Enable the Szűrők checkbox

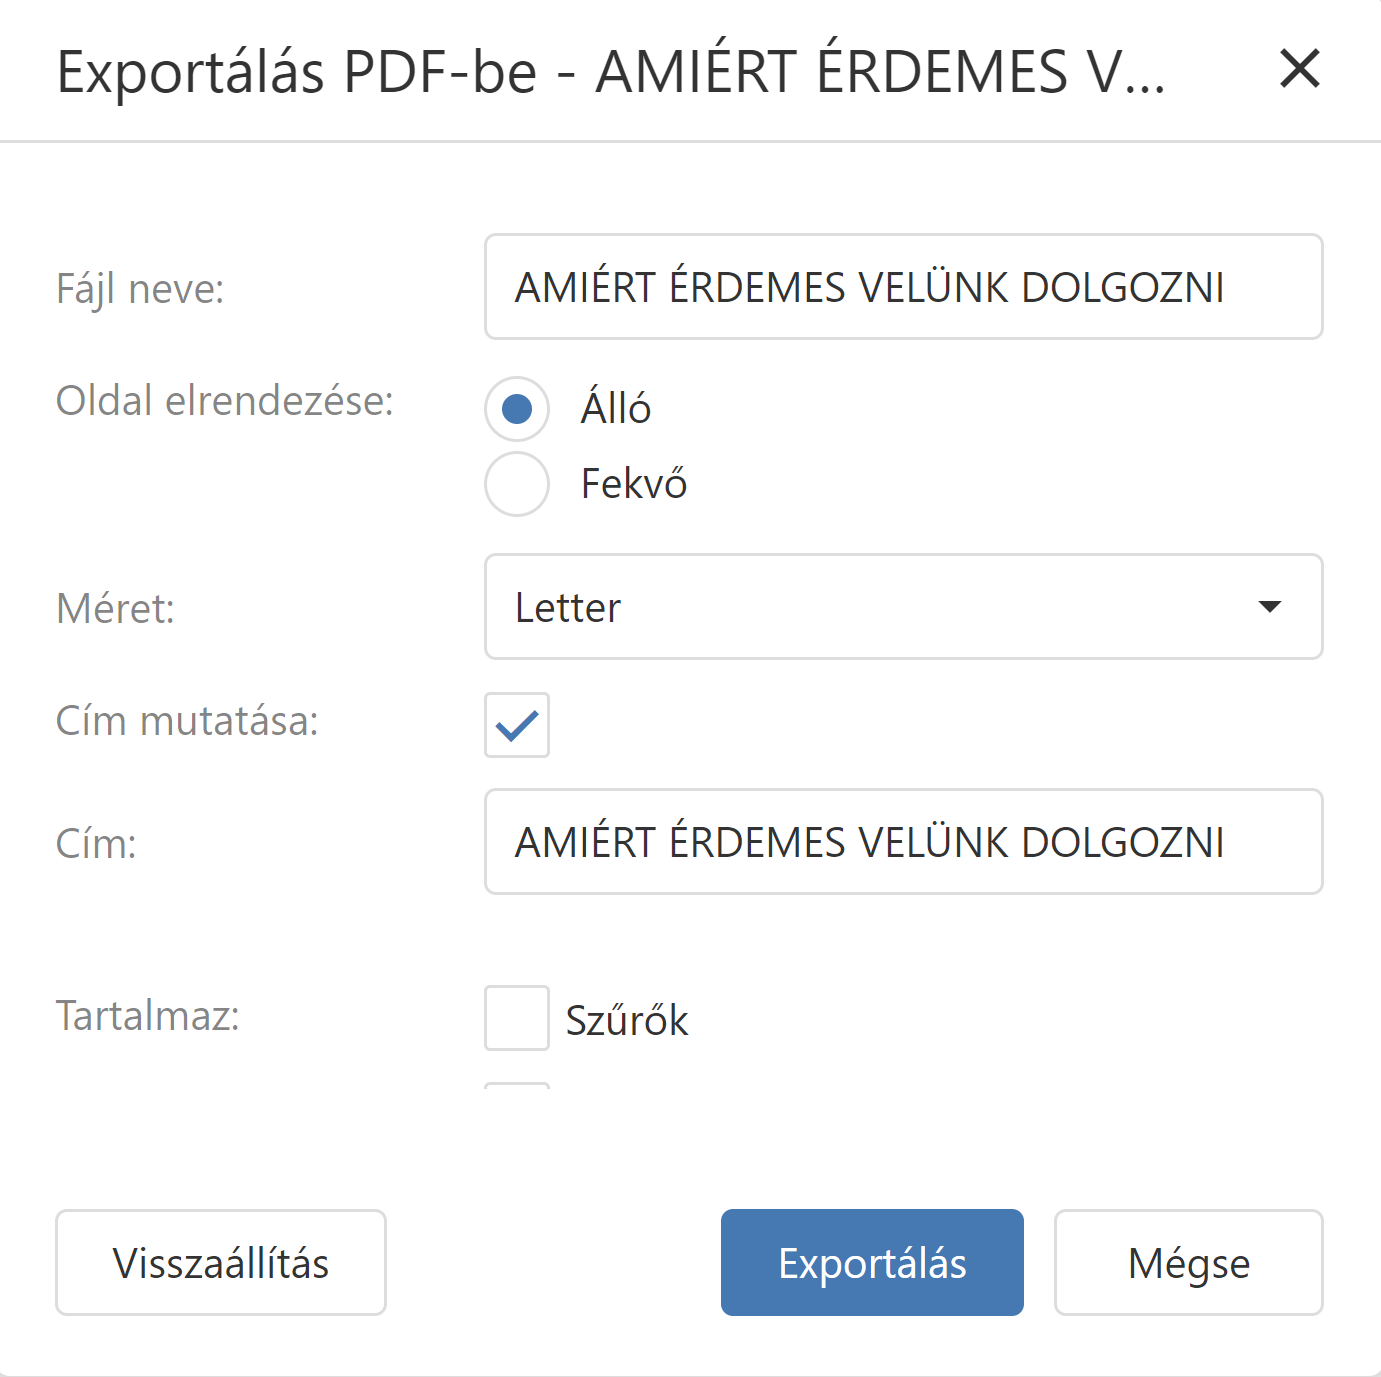pos(517,1018)
